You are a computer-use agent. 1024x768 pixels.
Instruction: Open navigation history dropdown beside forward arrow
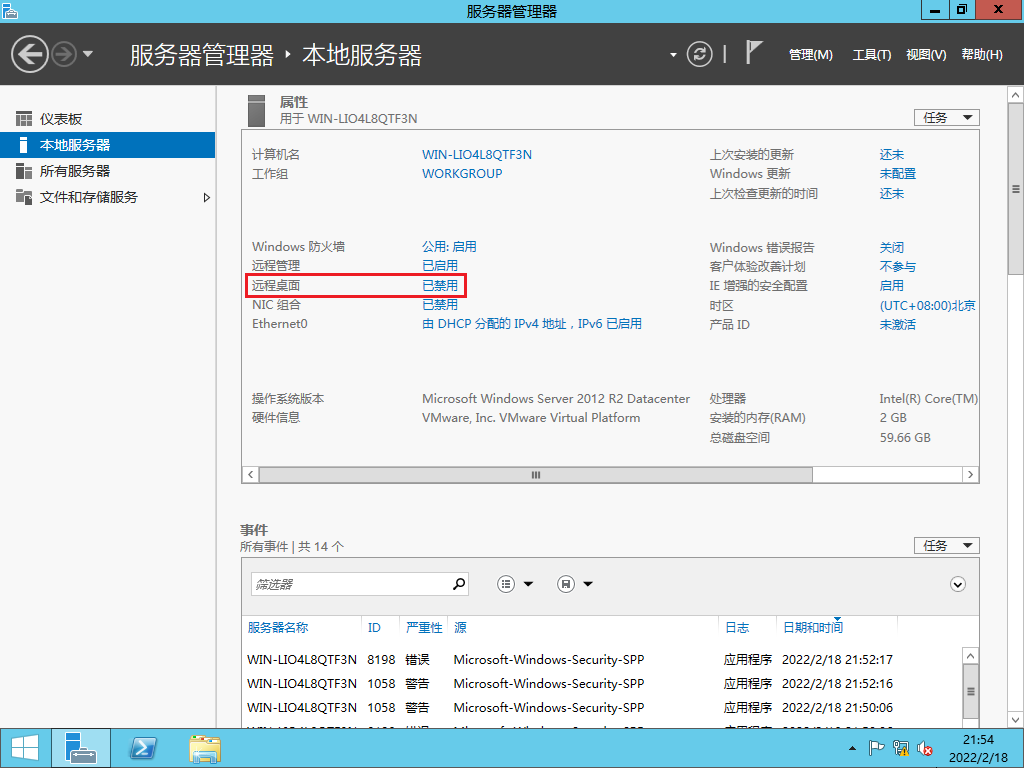88,54
